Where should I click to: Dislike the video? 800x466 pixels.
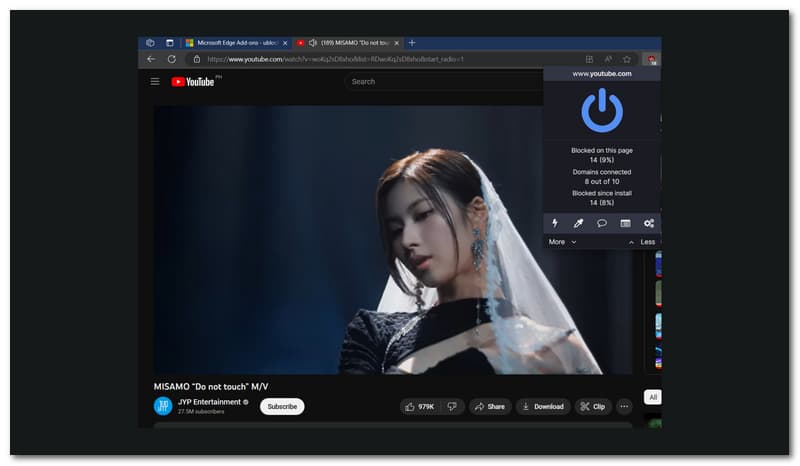point(453,407)
